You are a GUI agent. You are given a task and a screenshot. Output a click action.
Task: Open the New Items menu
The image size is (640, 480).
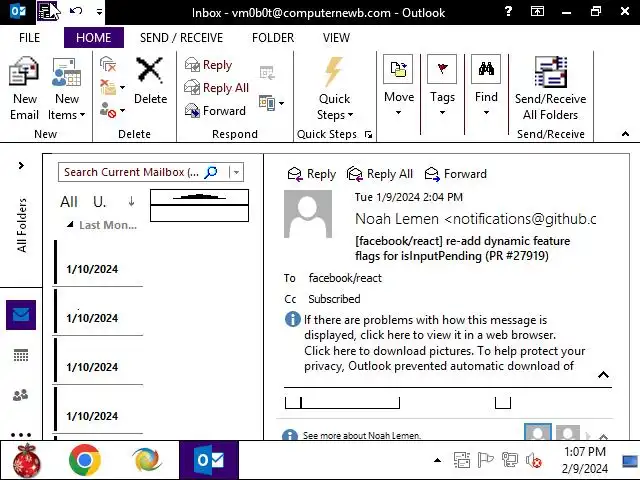[67, 89]
